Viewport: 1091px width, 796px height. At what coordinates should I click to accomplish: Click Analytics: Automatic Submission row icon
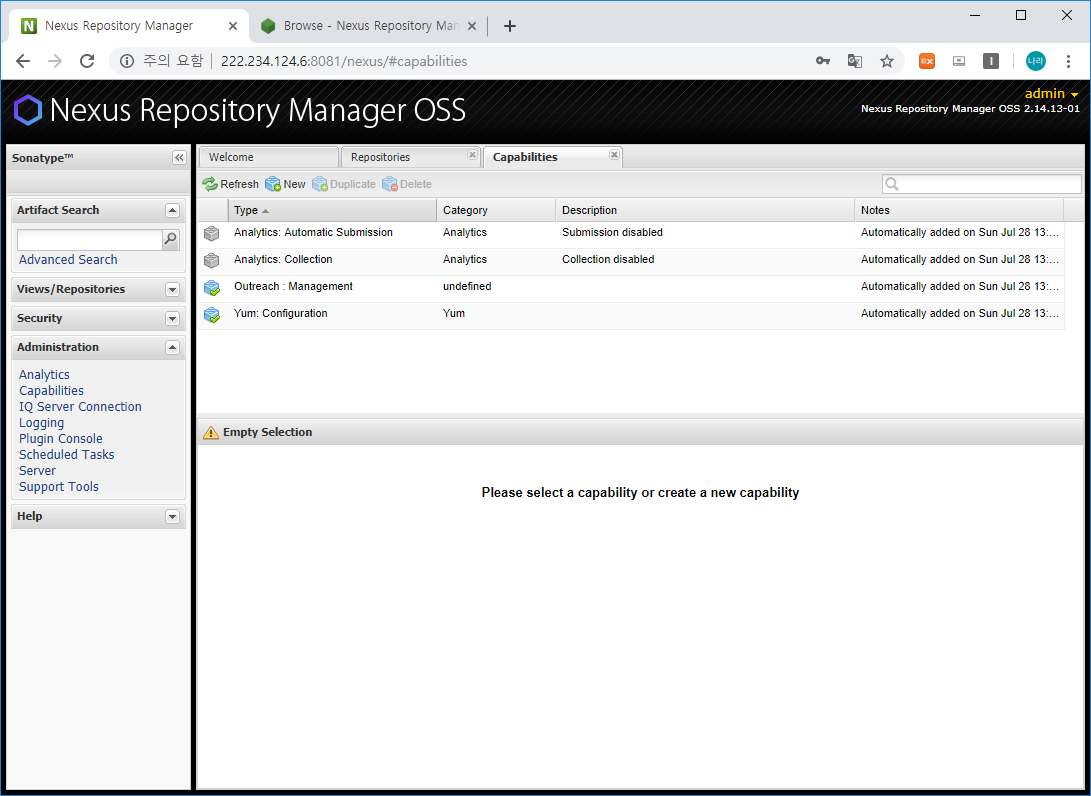coord(212,233)
